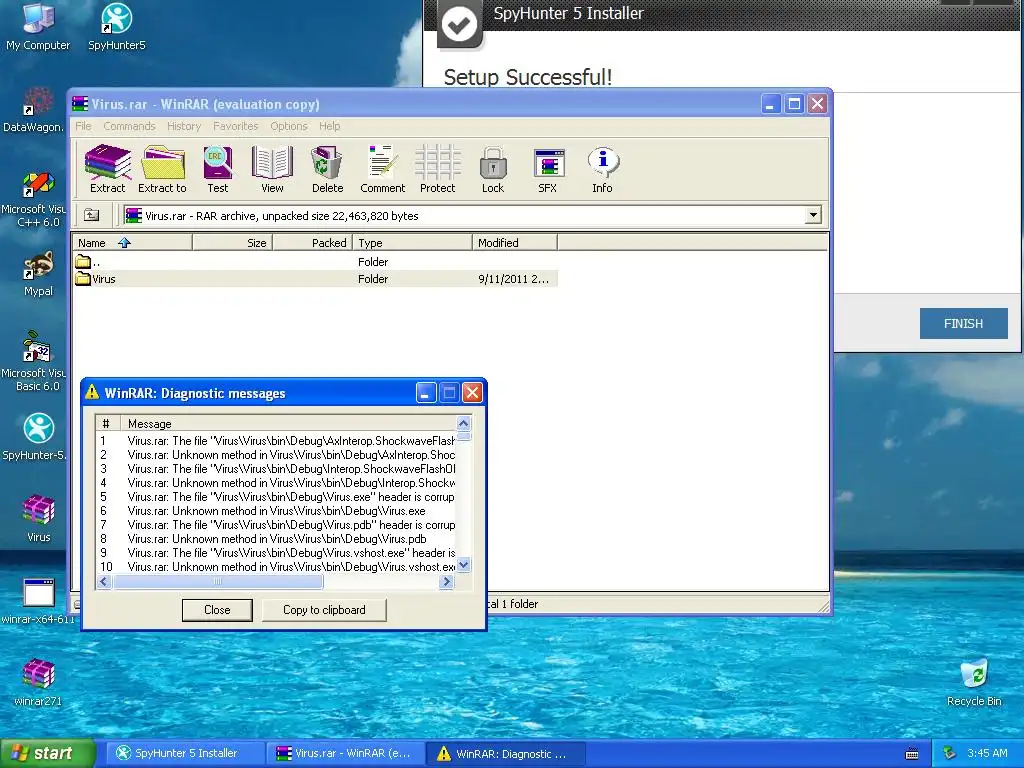Go up one level with the folder-up icon
This screenshot has width=1024, height=768.
click(x=91, y=215)
